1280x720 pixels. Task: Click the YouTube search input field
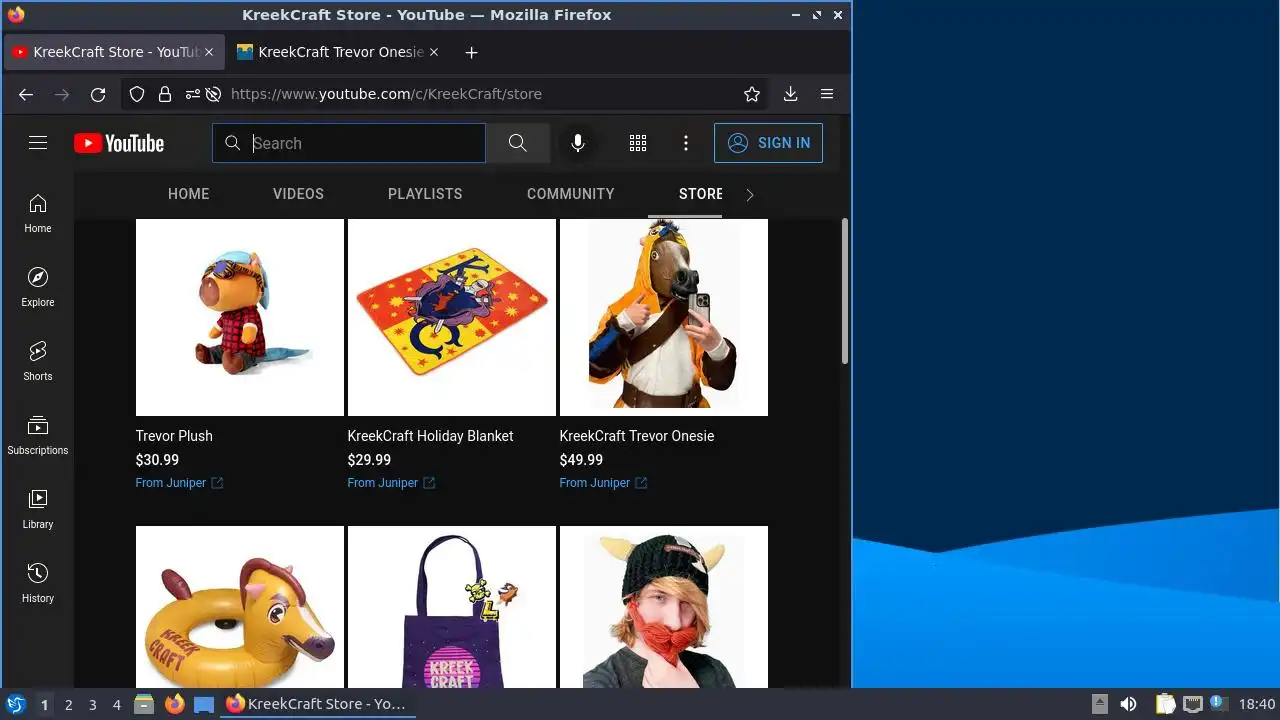[349, 143]
